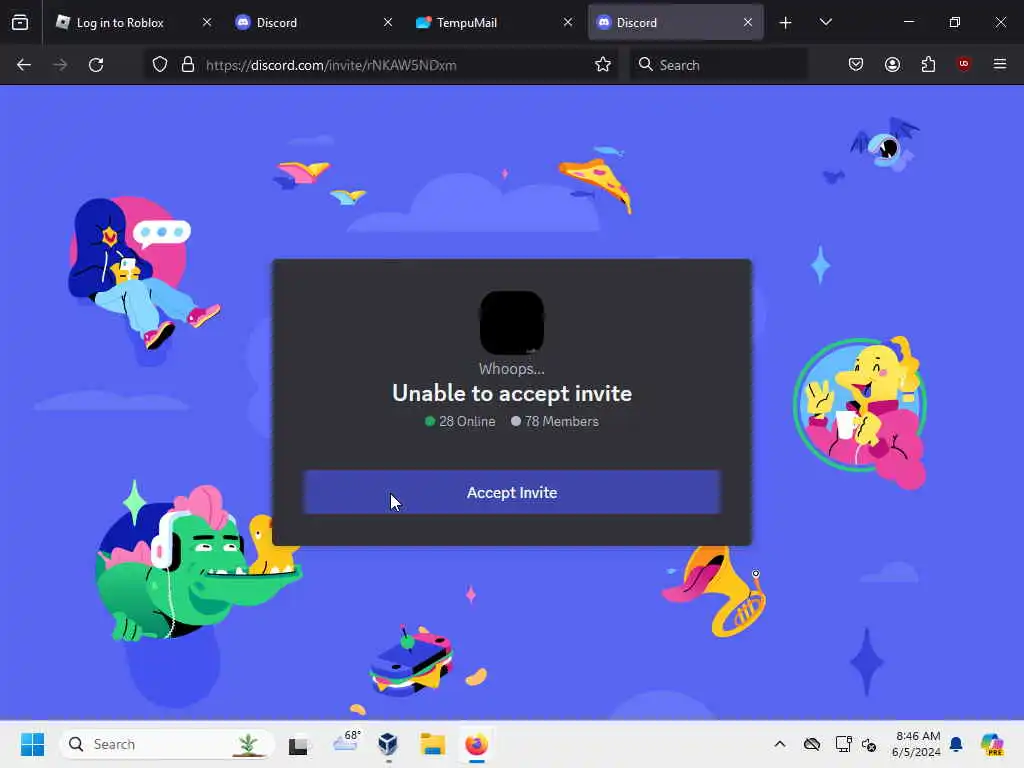Open VirtualBox from the taskbar
This screenshot has width=1024, height=768.
tap(388, 744)
